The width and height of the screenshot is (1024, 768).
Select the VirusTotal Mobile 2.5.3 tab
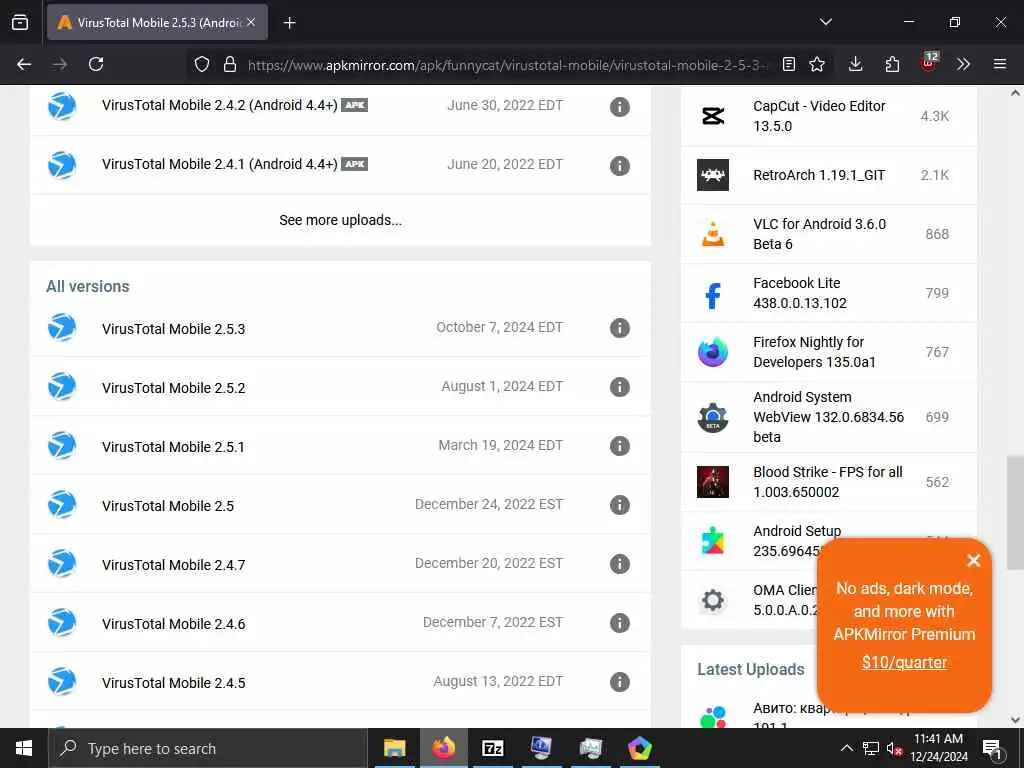[157, 22]
